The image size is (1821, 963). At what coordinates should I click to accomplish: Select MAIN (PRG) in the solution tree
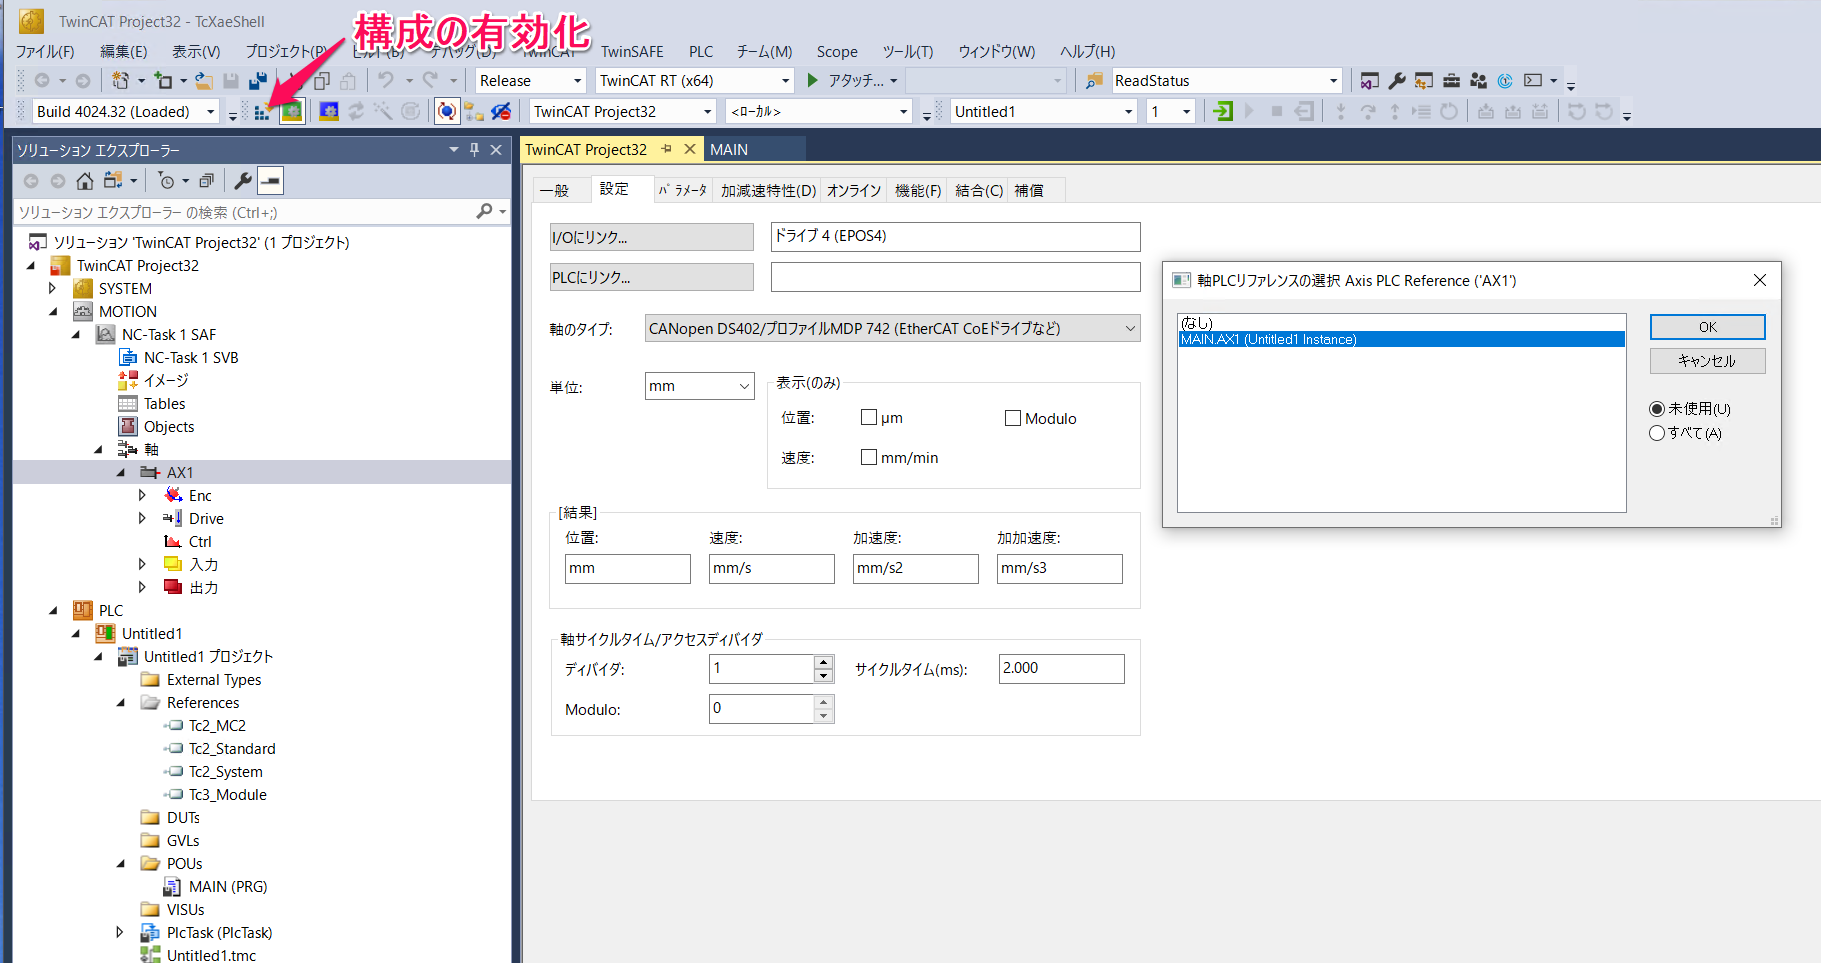coord(228,887)
